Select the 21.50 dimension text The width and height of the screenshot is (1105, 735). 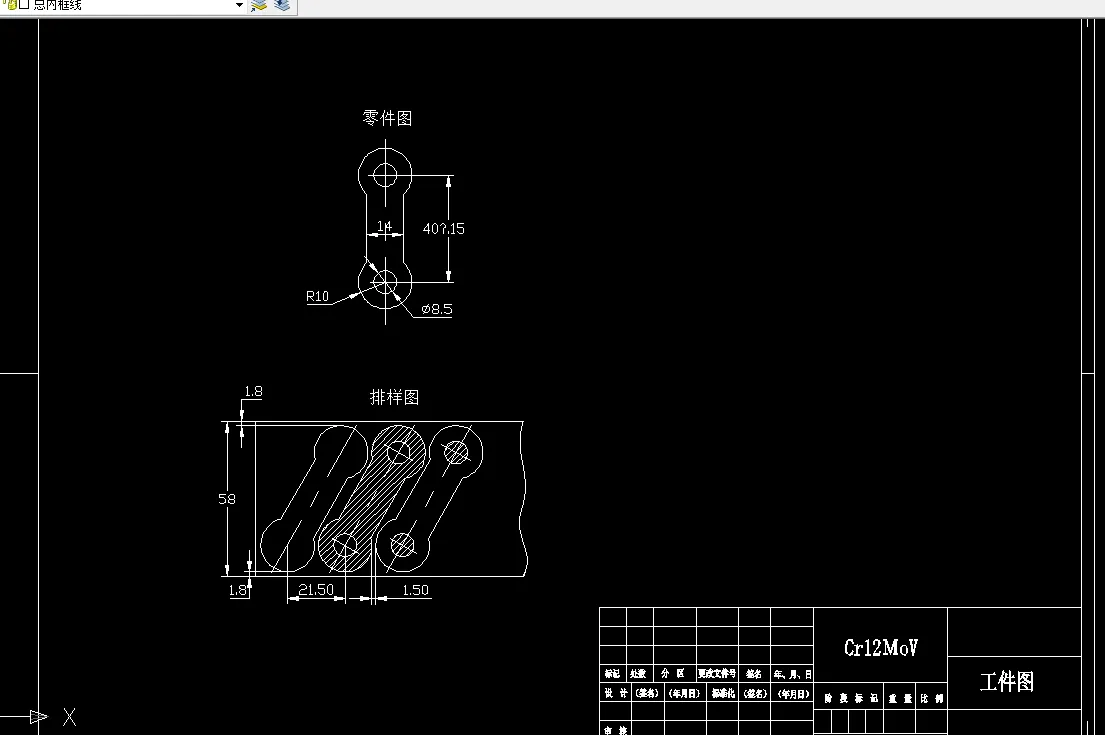[x=315, y=590]
